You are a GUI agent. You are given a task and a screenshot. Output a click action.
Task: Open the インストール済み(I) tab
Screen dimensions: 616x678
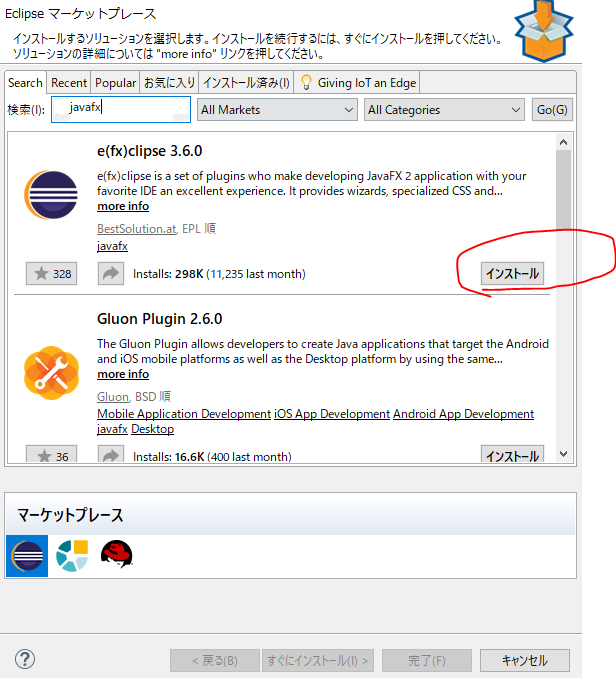click(x=246, y=83)
